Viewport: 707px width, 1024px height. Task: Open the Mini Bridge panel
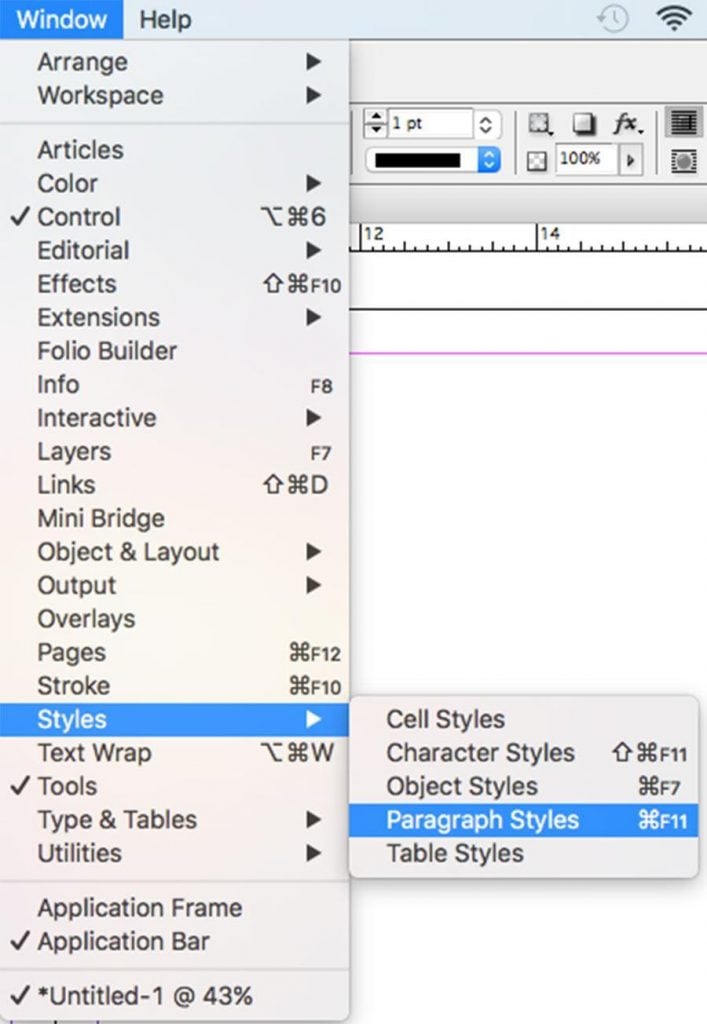[99, 518]
